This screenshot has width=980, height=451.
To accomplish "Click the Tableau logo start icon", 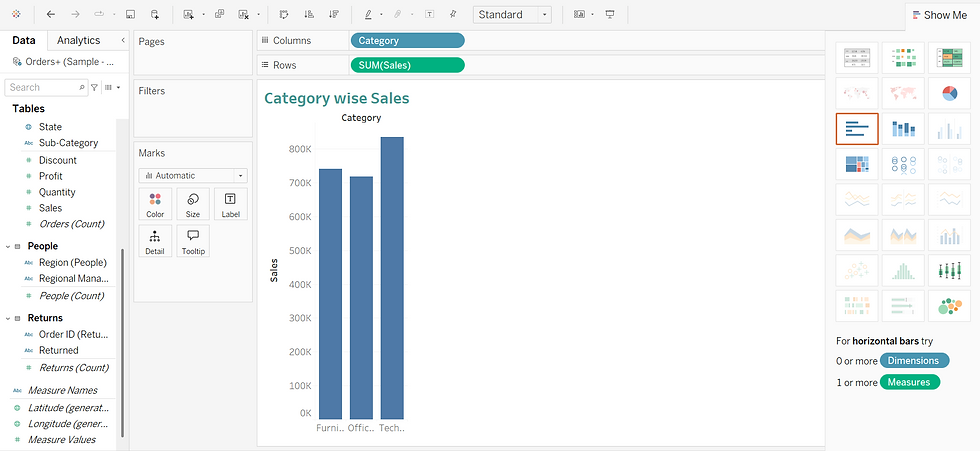I will (16, 14).
